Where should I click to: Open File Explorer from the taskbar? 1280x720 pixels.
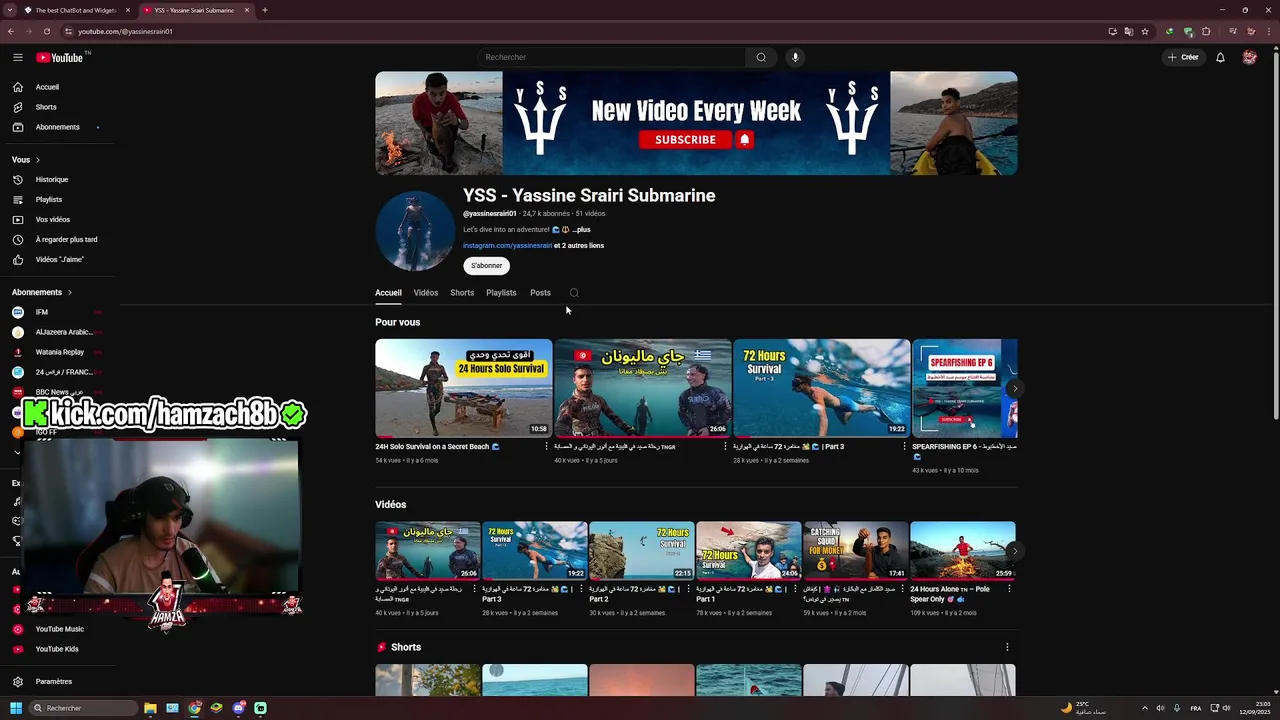coord(150,708)
